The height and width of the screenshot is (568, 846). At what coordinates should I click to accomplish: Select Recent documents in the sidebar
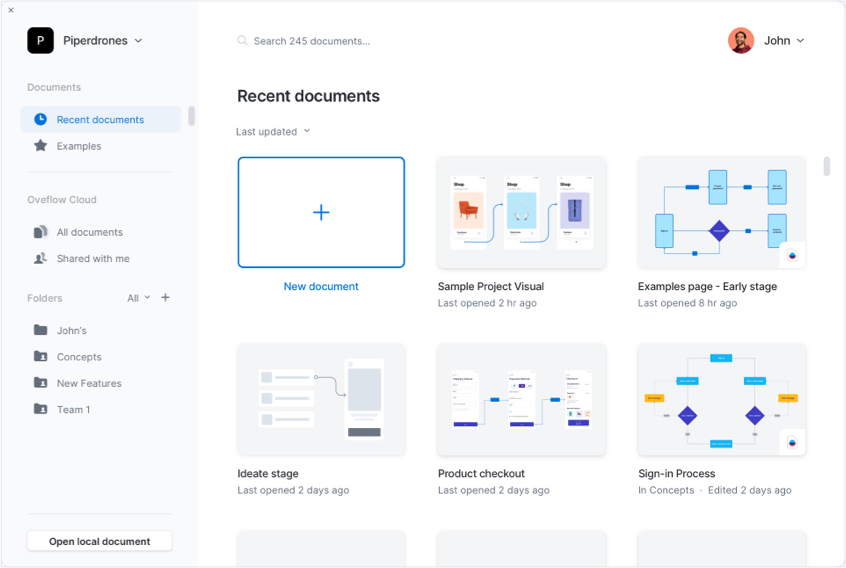(100, 119)
